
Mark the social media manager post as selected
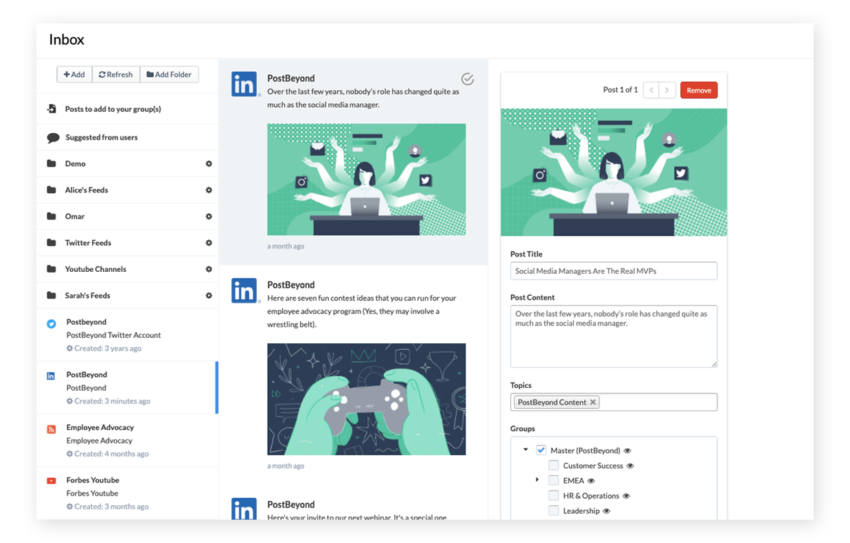(467, 79)
